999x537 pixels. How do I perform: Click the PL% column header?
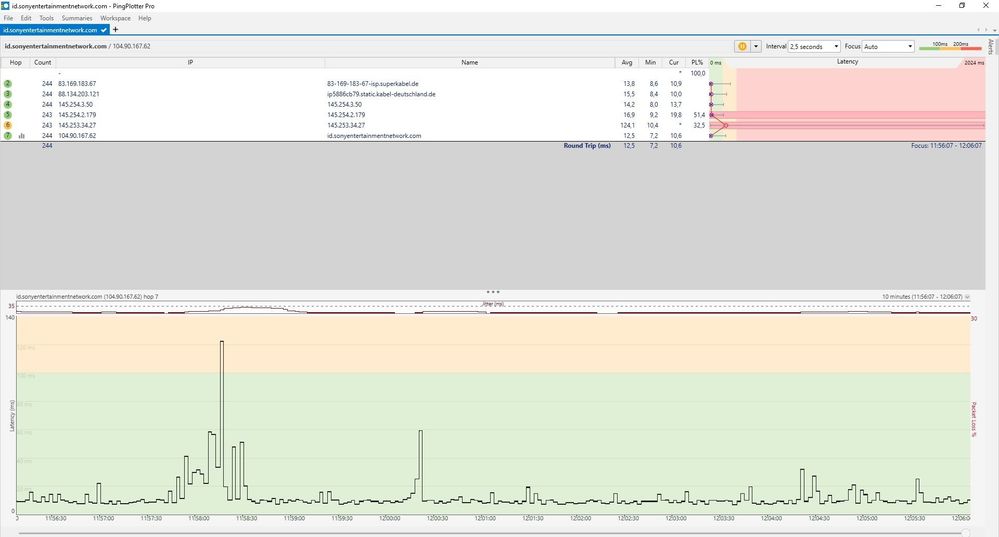[x=697, y=62]
